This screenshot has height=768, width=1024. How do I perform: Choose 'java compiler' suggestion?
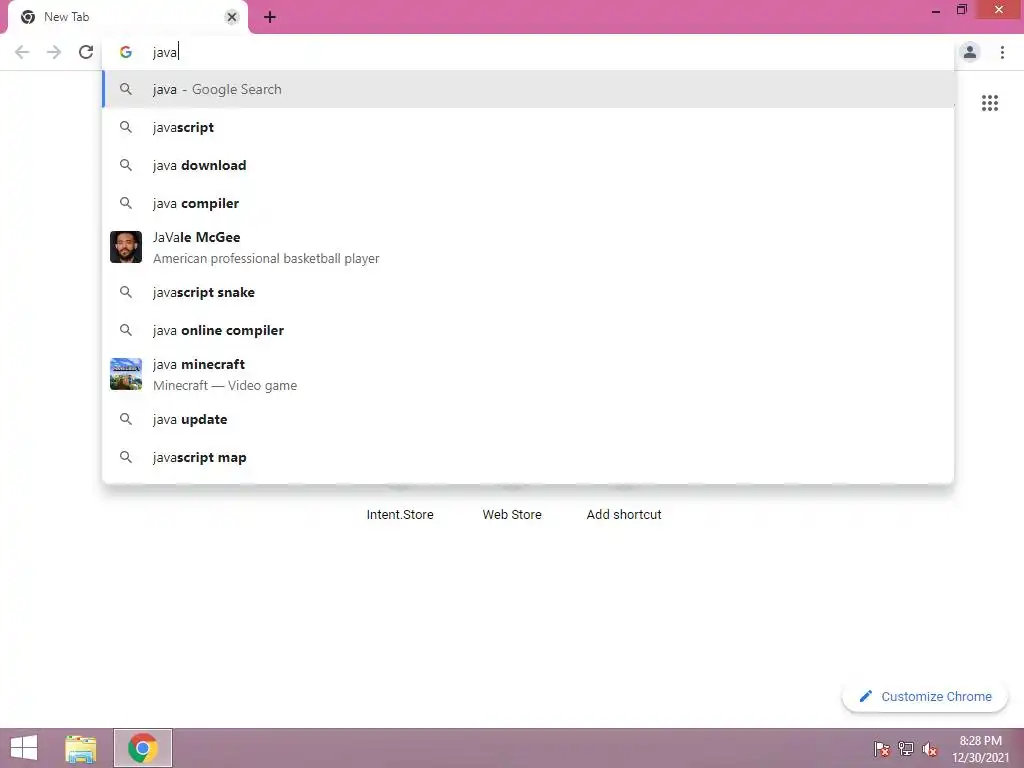[x=528, y=203]
